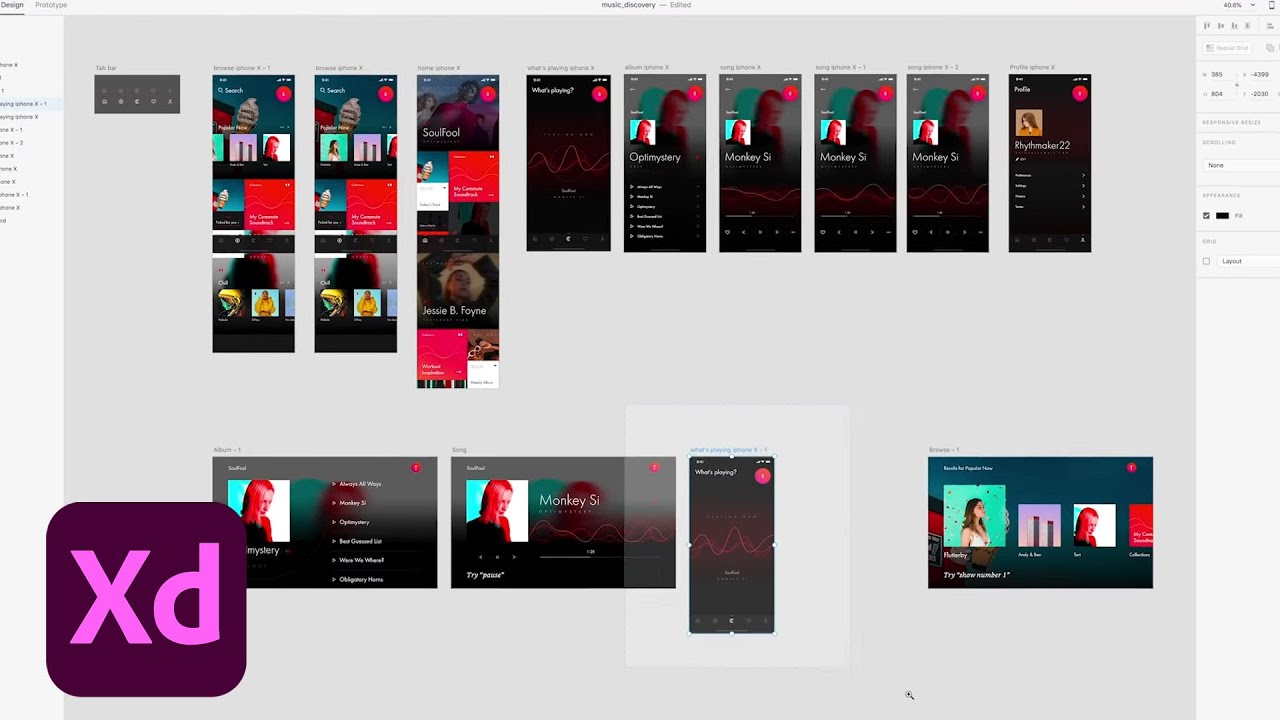Click the Rhythmaker22 avatar in Profile artboard
The image size is (1280, 720).
pos(1028,122)
